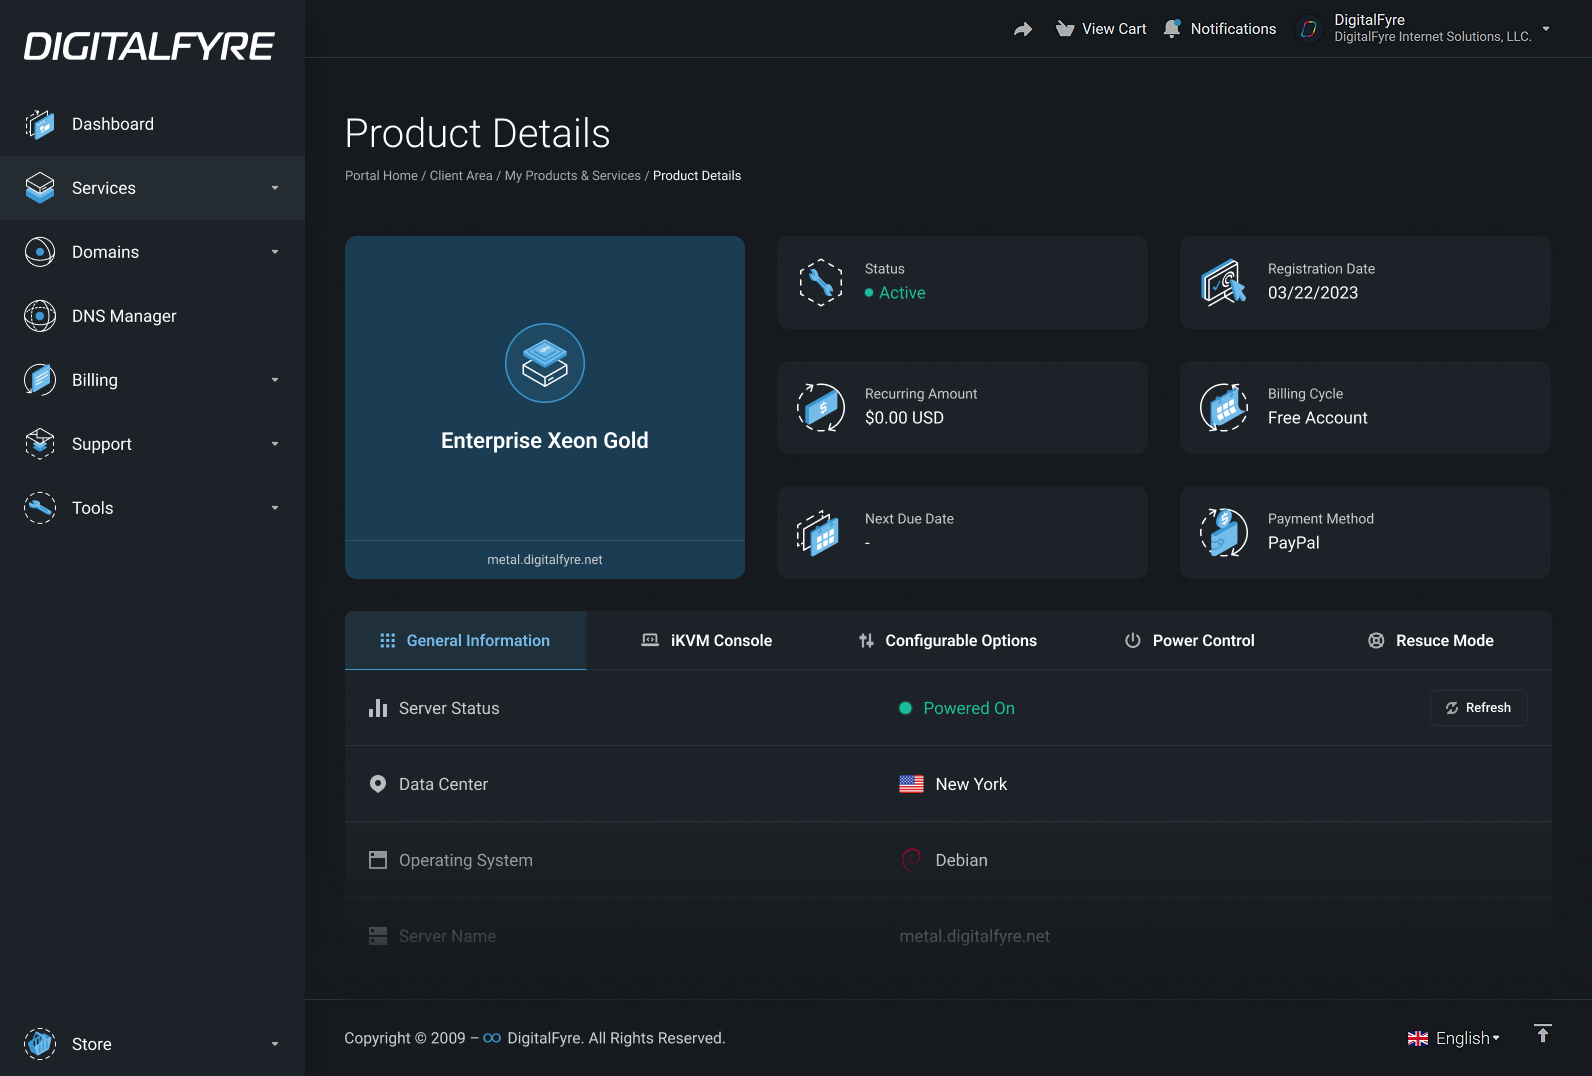Click the DNS Manager globe icon
Screen dimensions: 1592x1076
point(40,316)
